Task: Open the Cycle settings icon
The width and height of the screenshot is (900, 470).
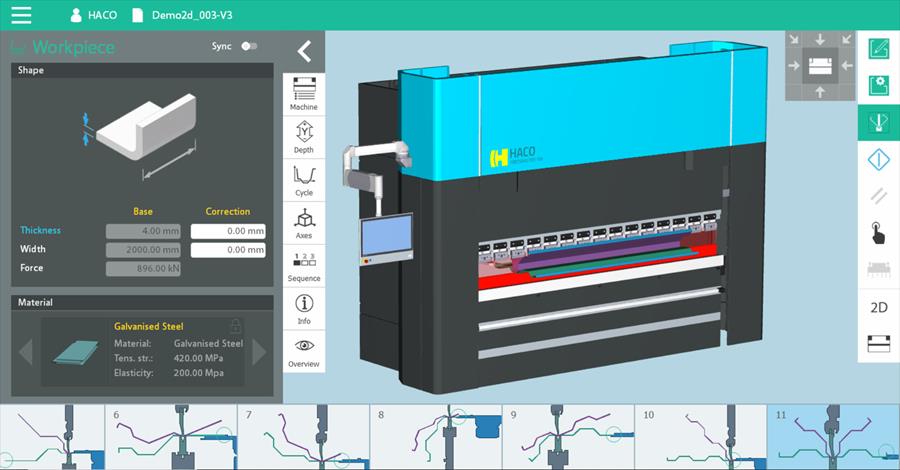Action: 304,180
